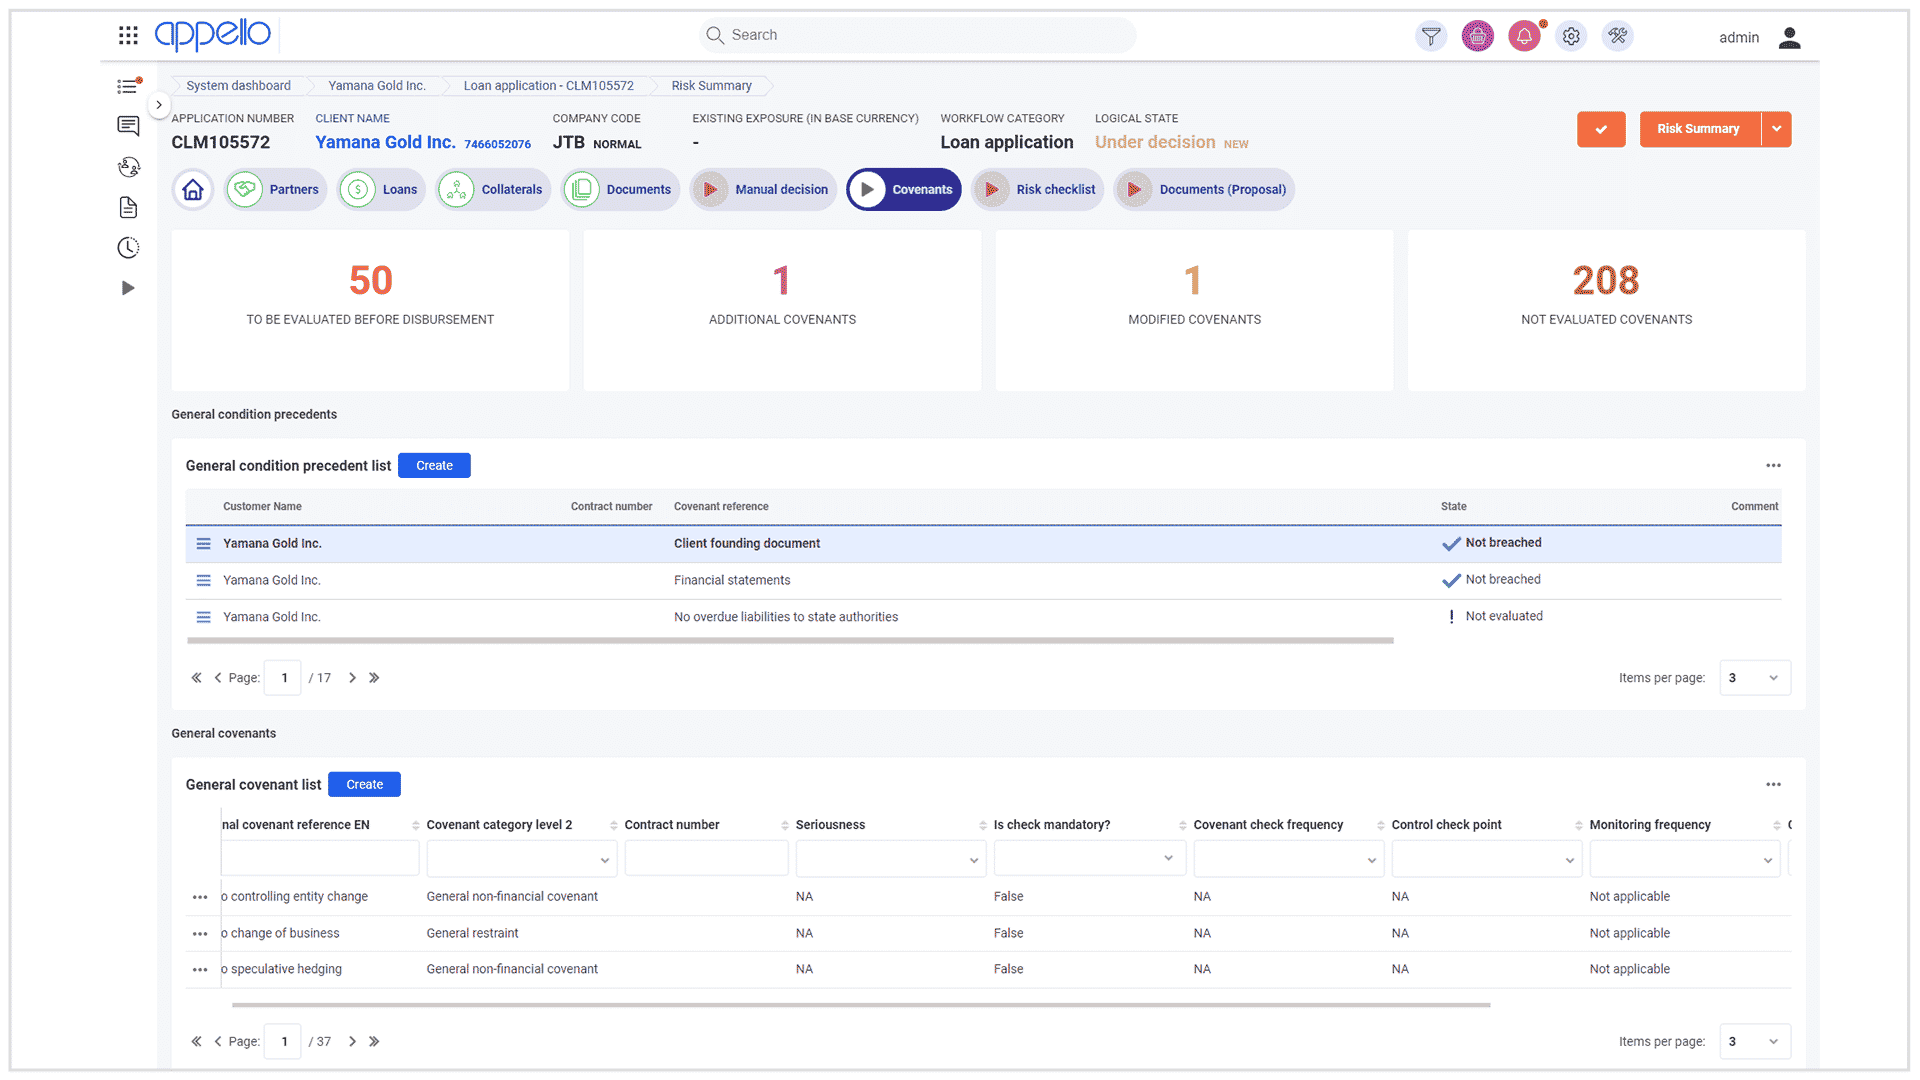Open the notifications bell icon
Viewport: 1920px width, 1080px height.
click(x=1524, y=37)
